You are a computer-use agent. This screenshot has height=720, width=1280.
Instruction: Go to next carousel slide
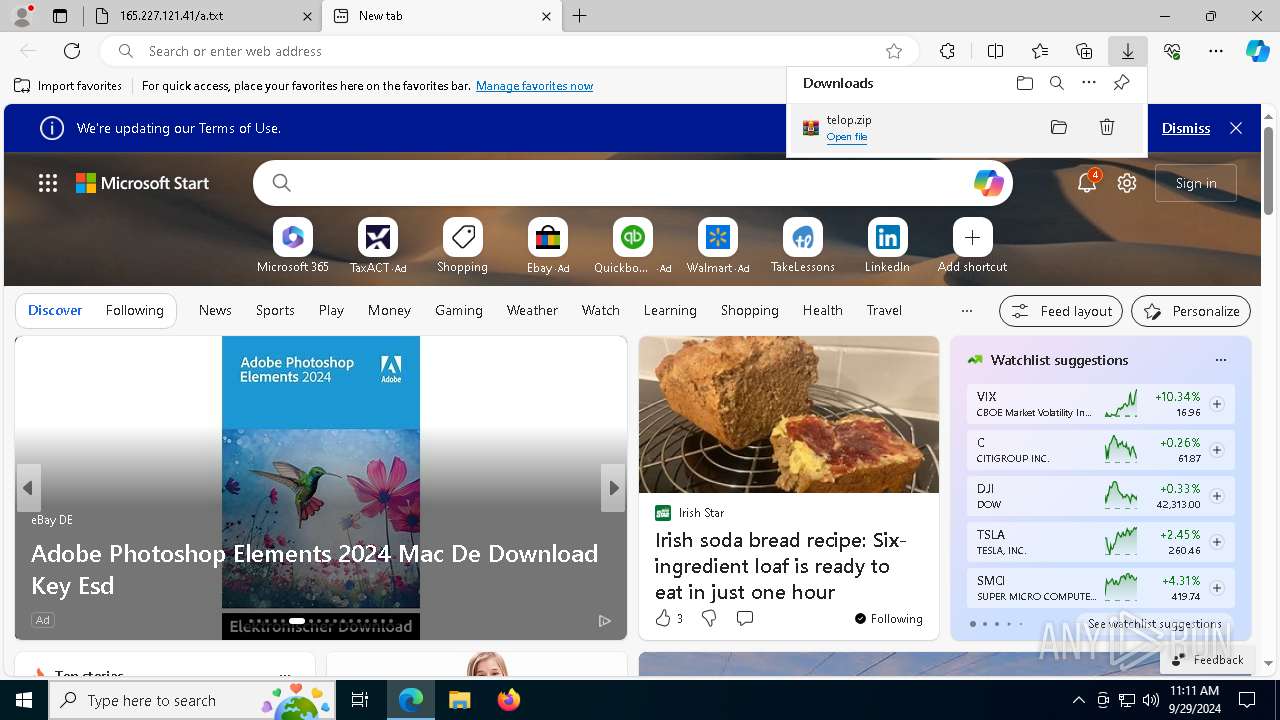614,488
